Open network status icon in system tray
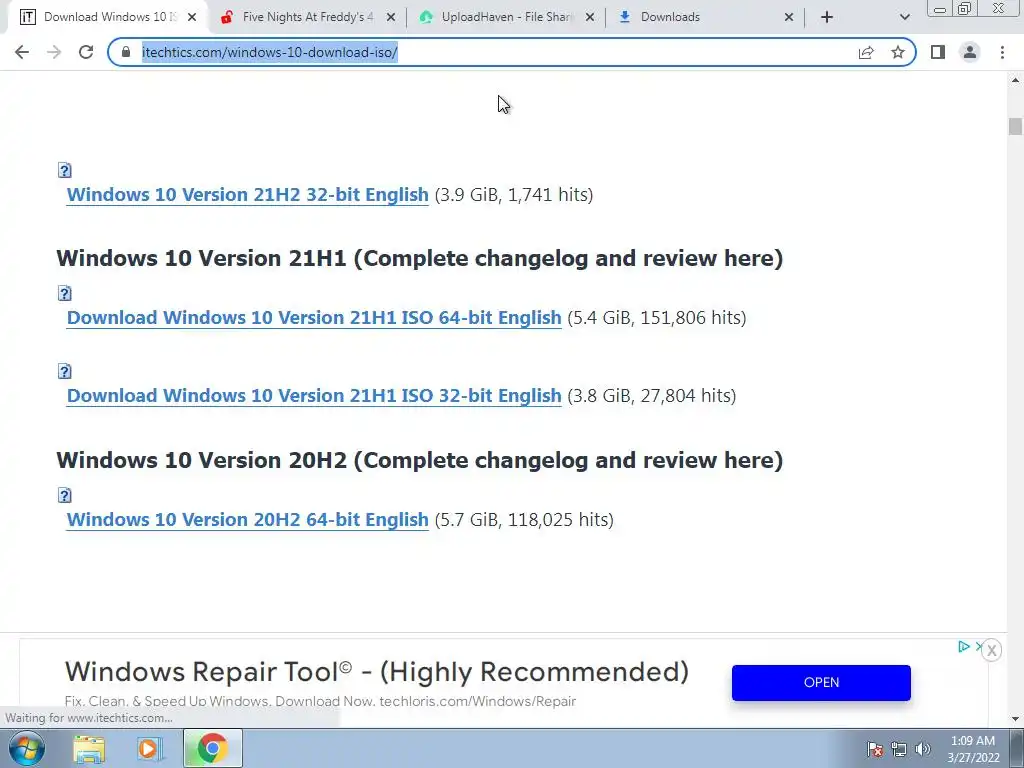The image size is (1024, 768). 899,749
